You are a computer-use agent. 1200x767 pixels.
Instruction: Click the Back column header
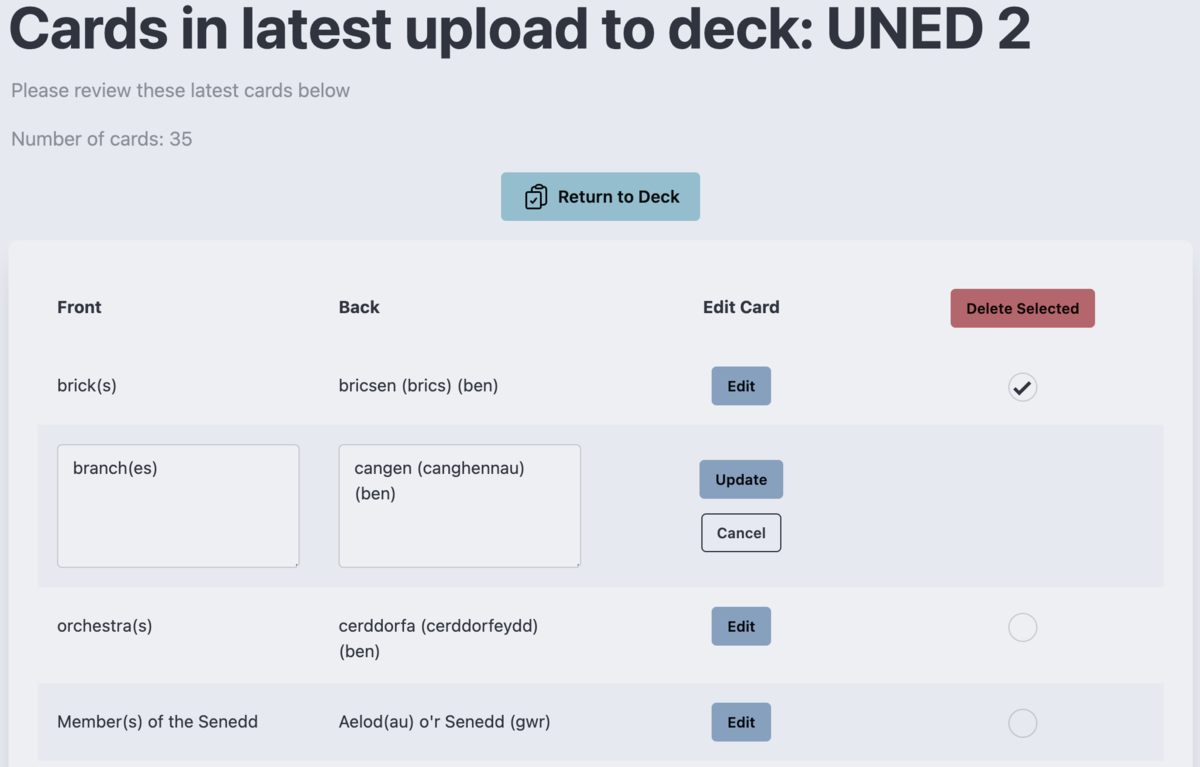coord(359,307)
